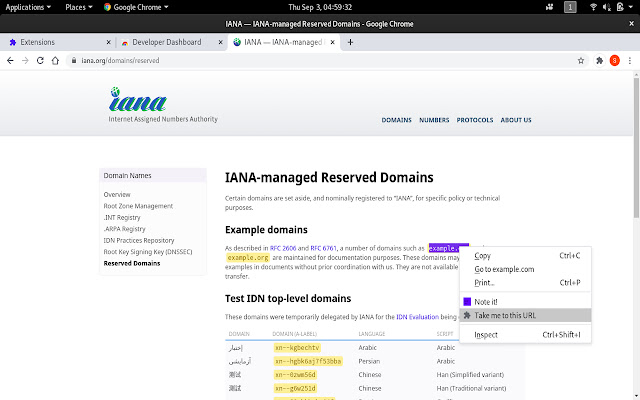This screenshot has width=640, height=400.
Task: Click the IANA logo
Action: 138,99
